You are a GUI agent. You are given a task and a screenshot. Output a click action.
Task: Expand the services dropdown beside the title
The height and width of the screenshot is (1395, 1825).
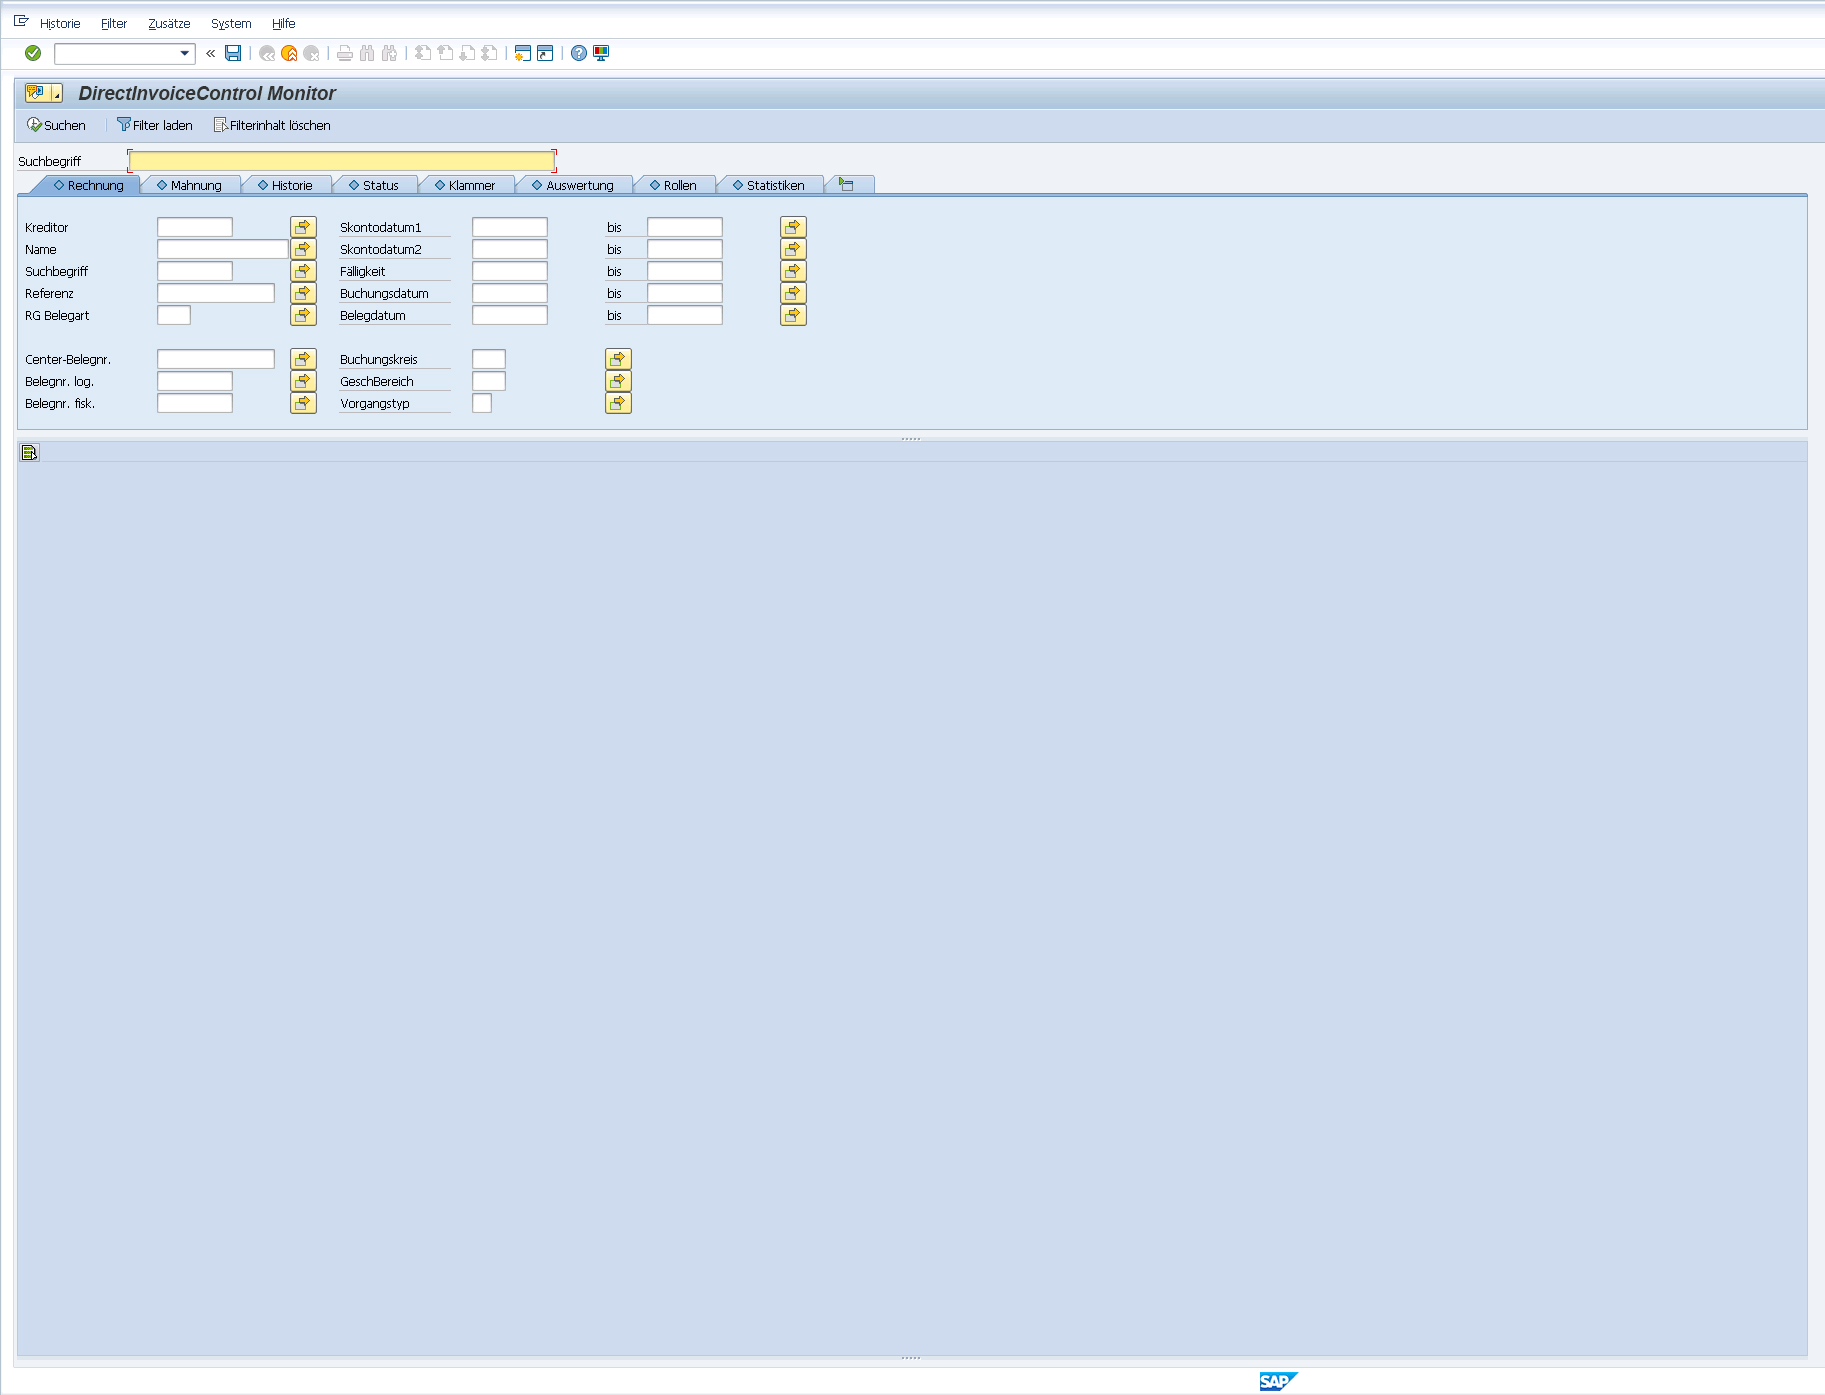57,94
